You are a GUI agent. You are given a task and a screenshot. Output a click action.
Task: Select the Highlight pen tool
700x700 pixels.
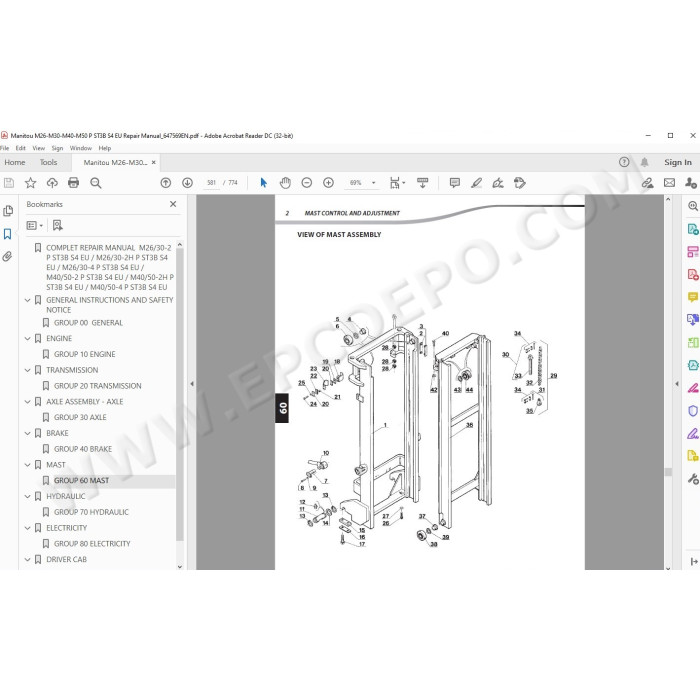(476, 183)
